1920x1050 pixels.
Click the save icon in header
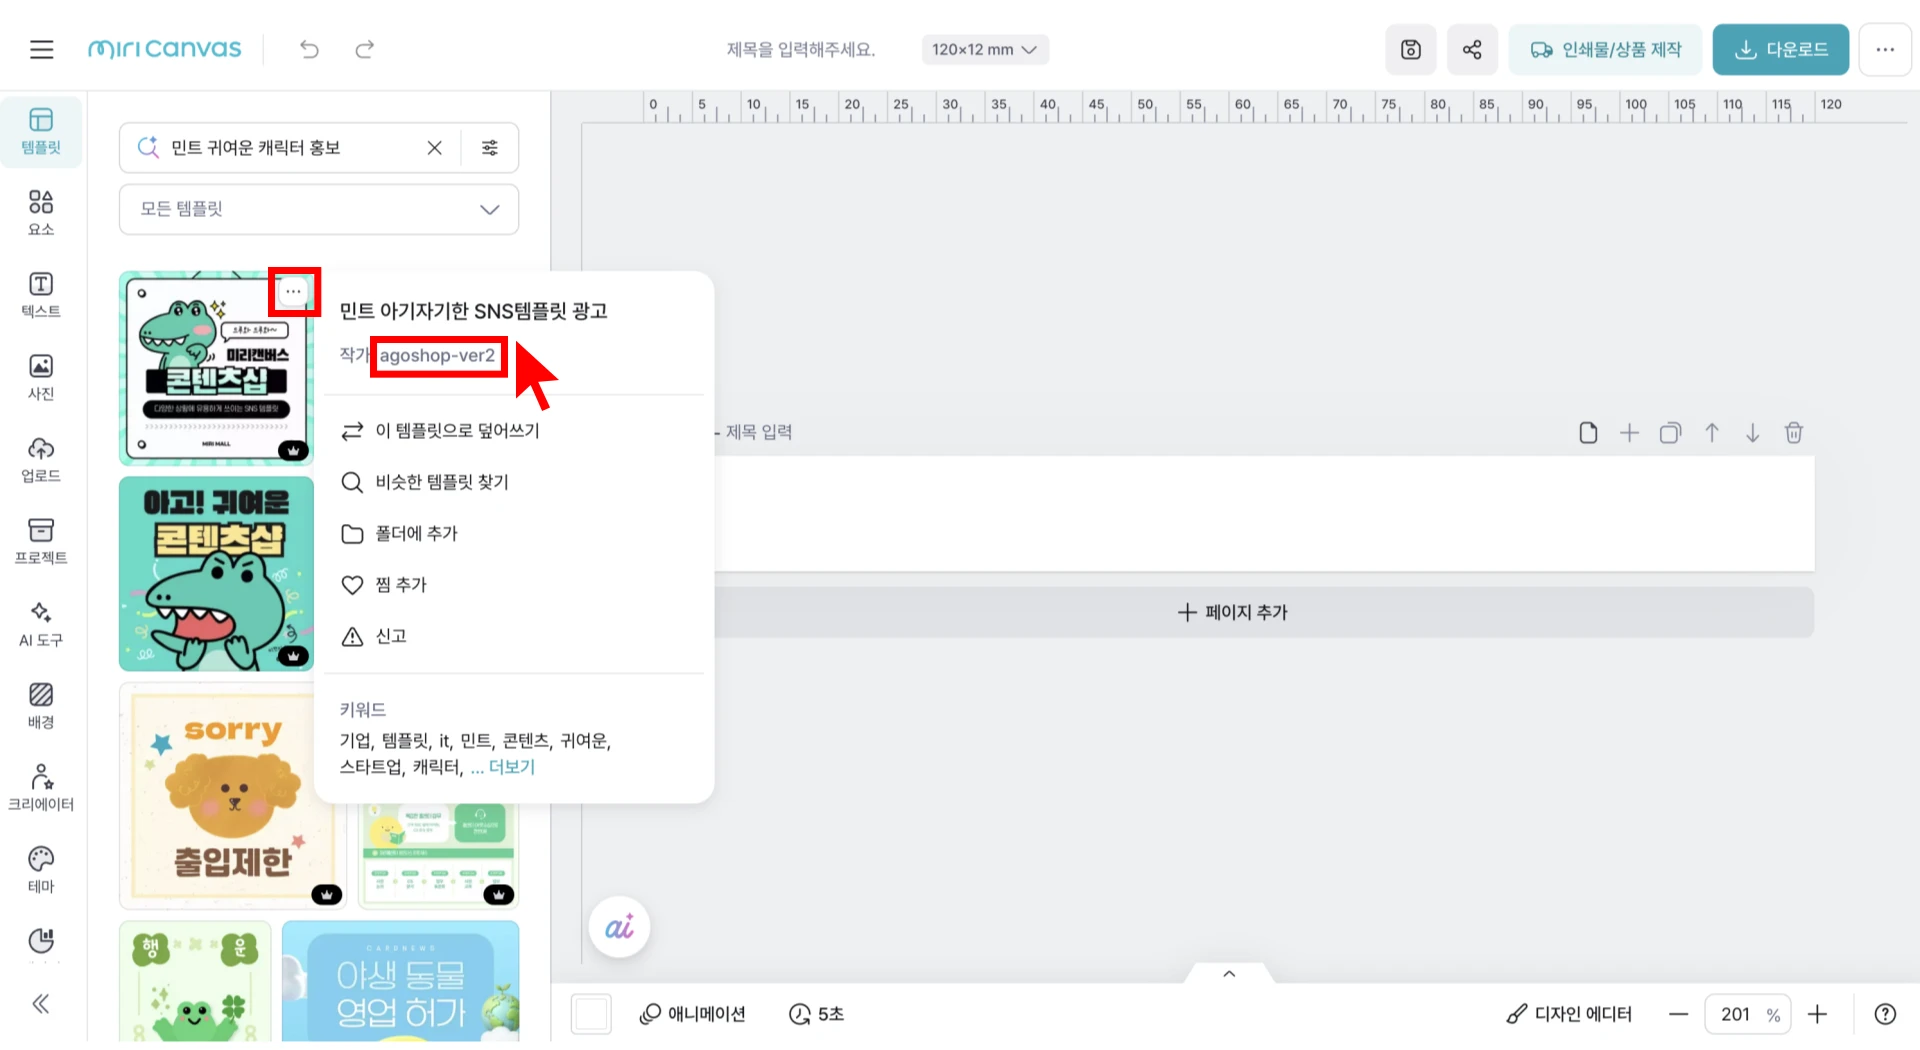point(1410,49)
